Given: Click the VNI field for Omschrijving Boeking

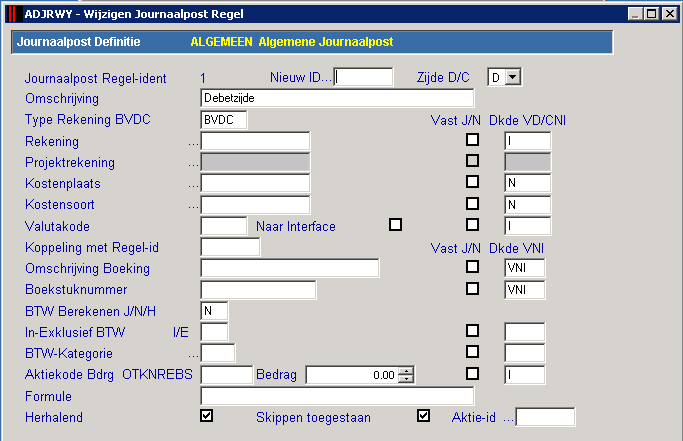Looking at the screenshot, I should (524, 268).
